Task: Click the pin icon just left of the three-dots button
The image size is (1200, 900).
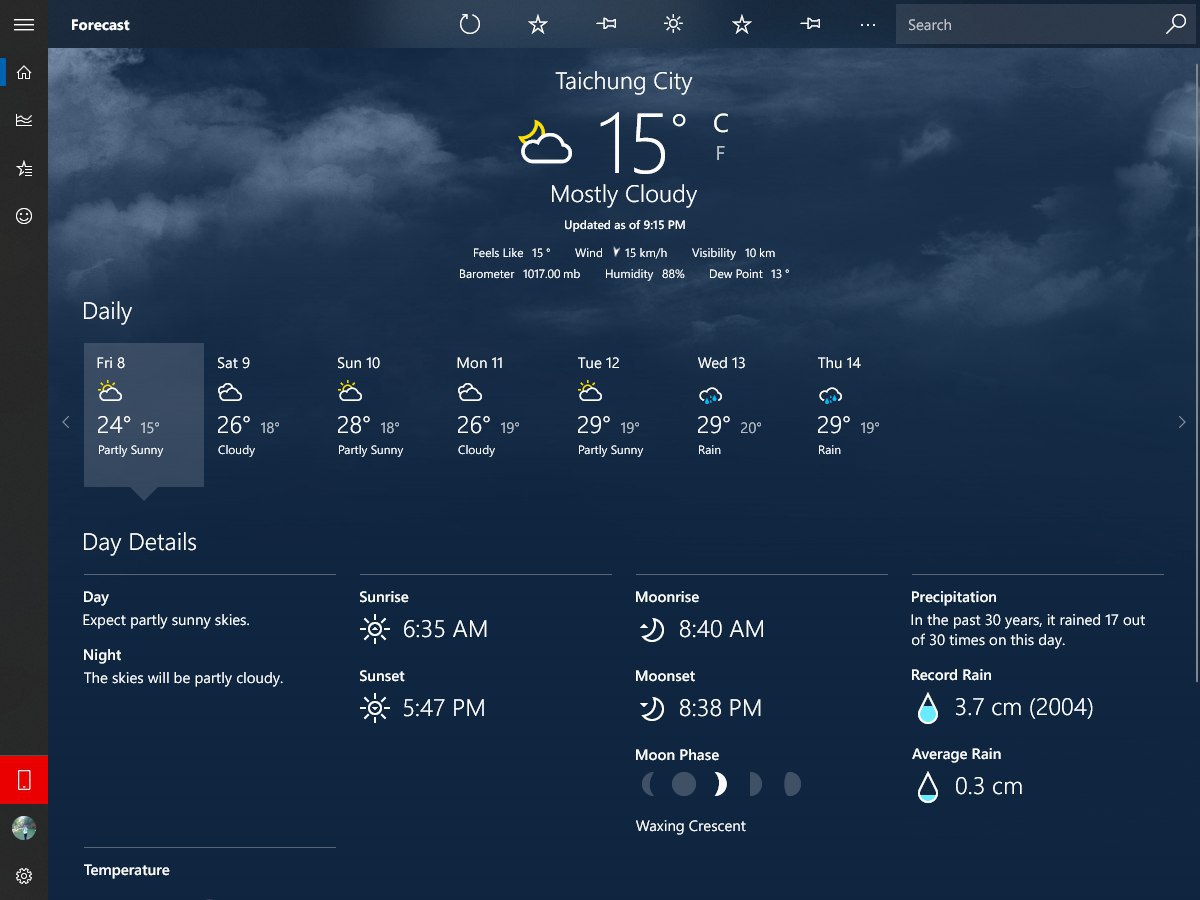Action: click(810, 24)
